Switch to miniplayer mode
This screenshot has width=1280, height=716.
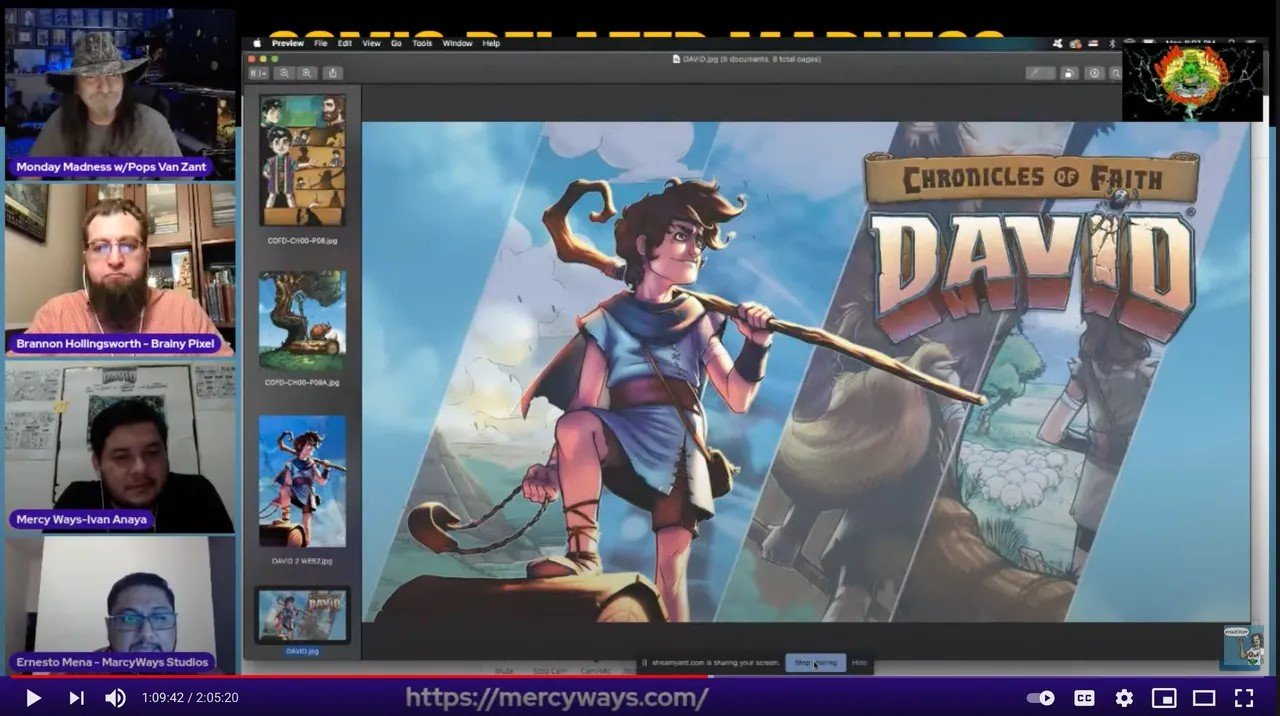[1164, 698]
